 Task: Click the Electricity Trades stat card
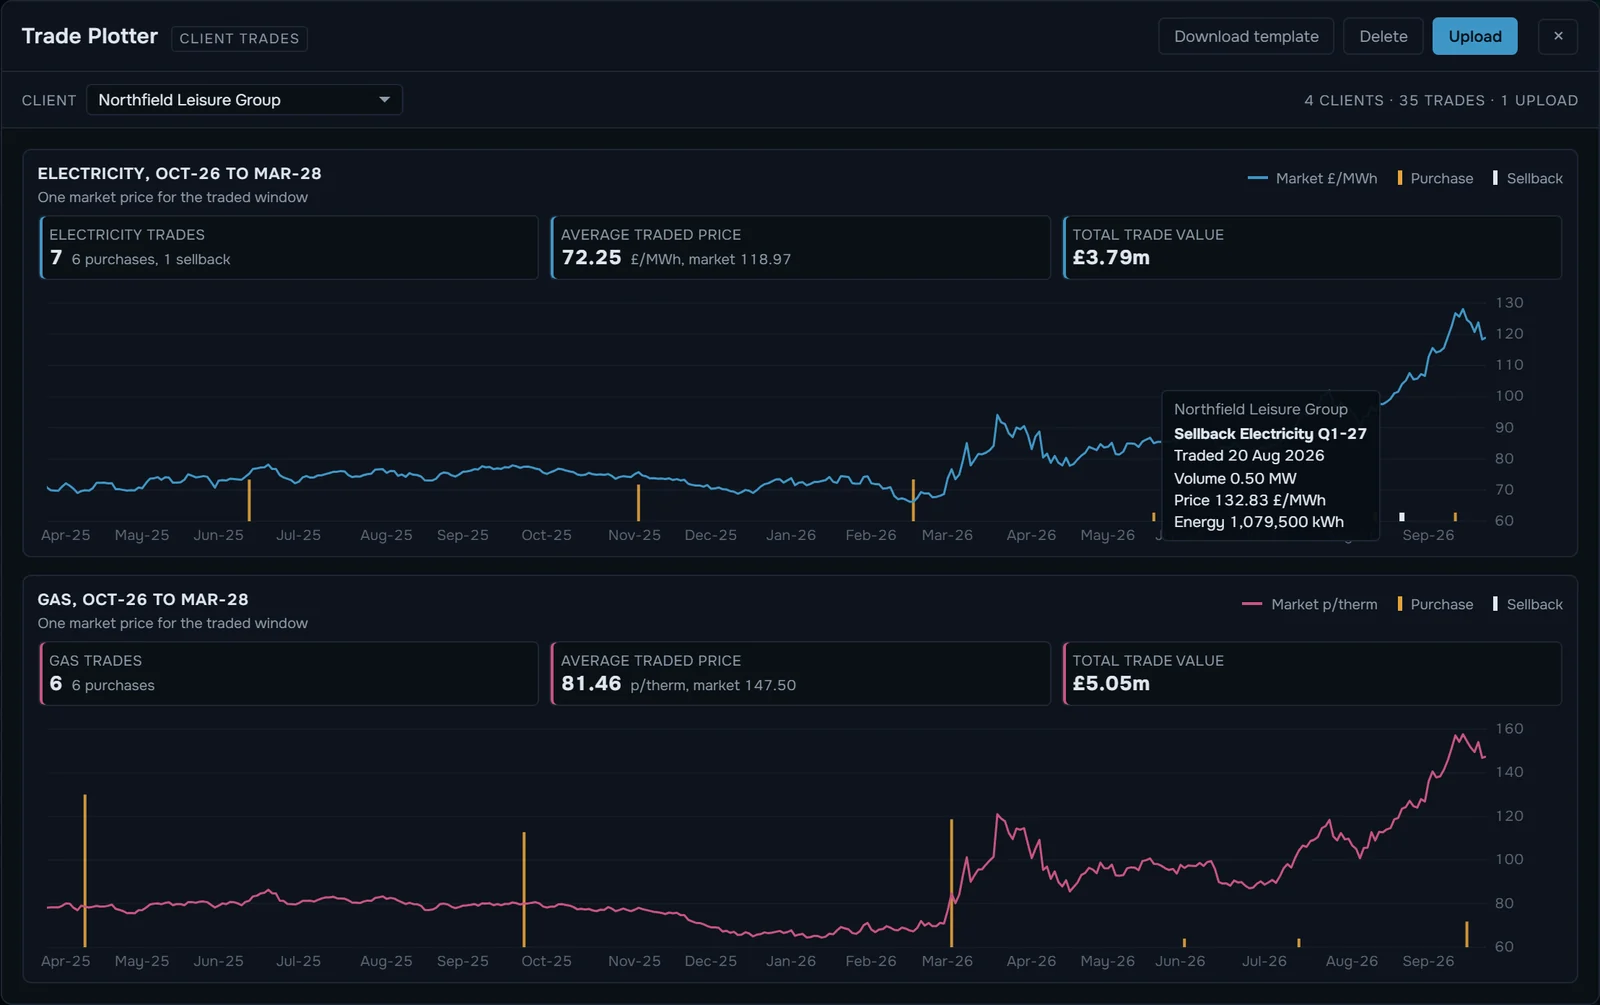[289, 247]
